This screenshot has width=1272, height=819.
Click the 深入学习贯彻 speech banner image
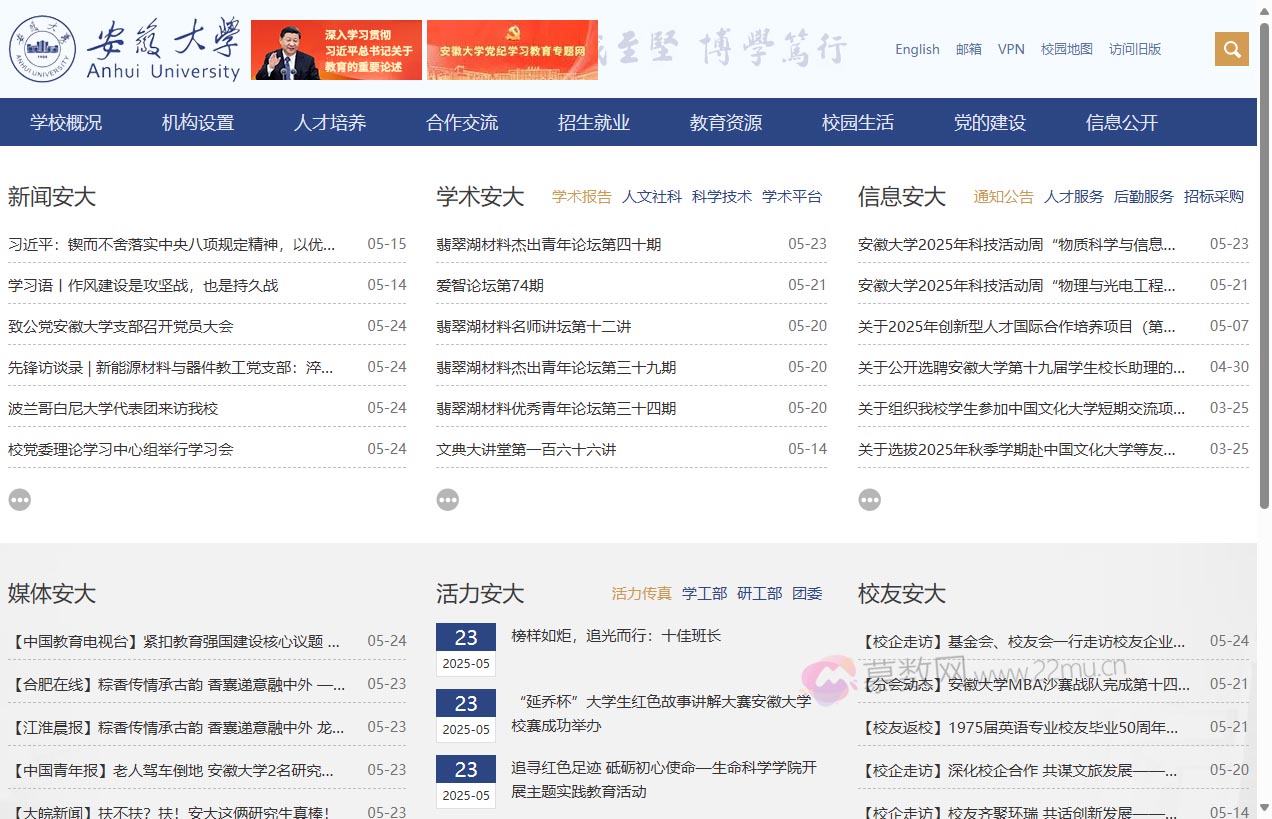pos(336,49)
